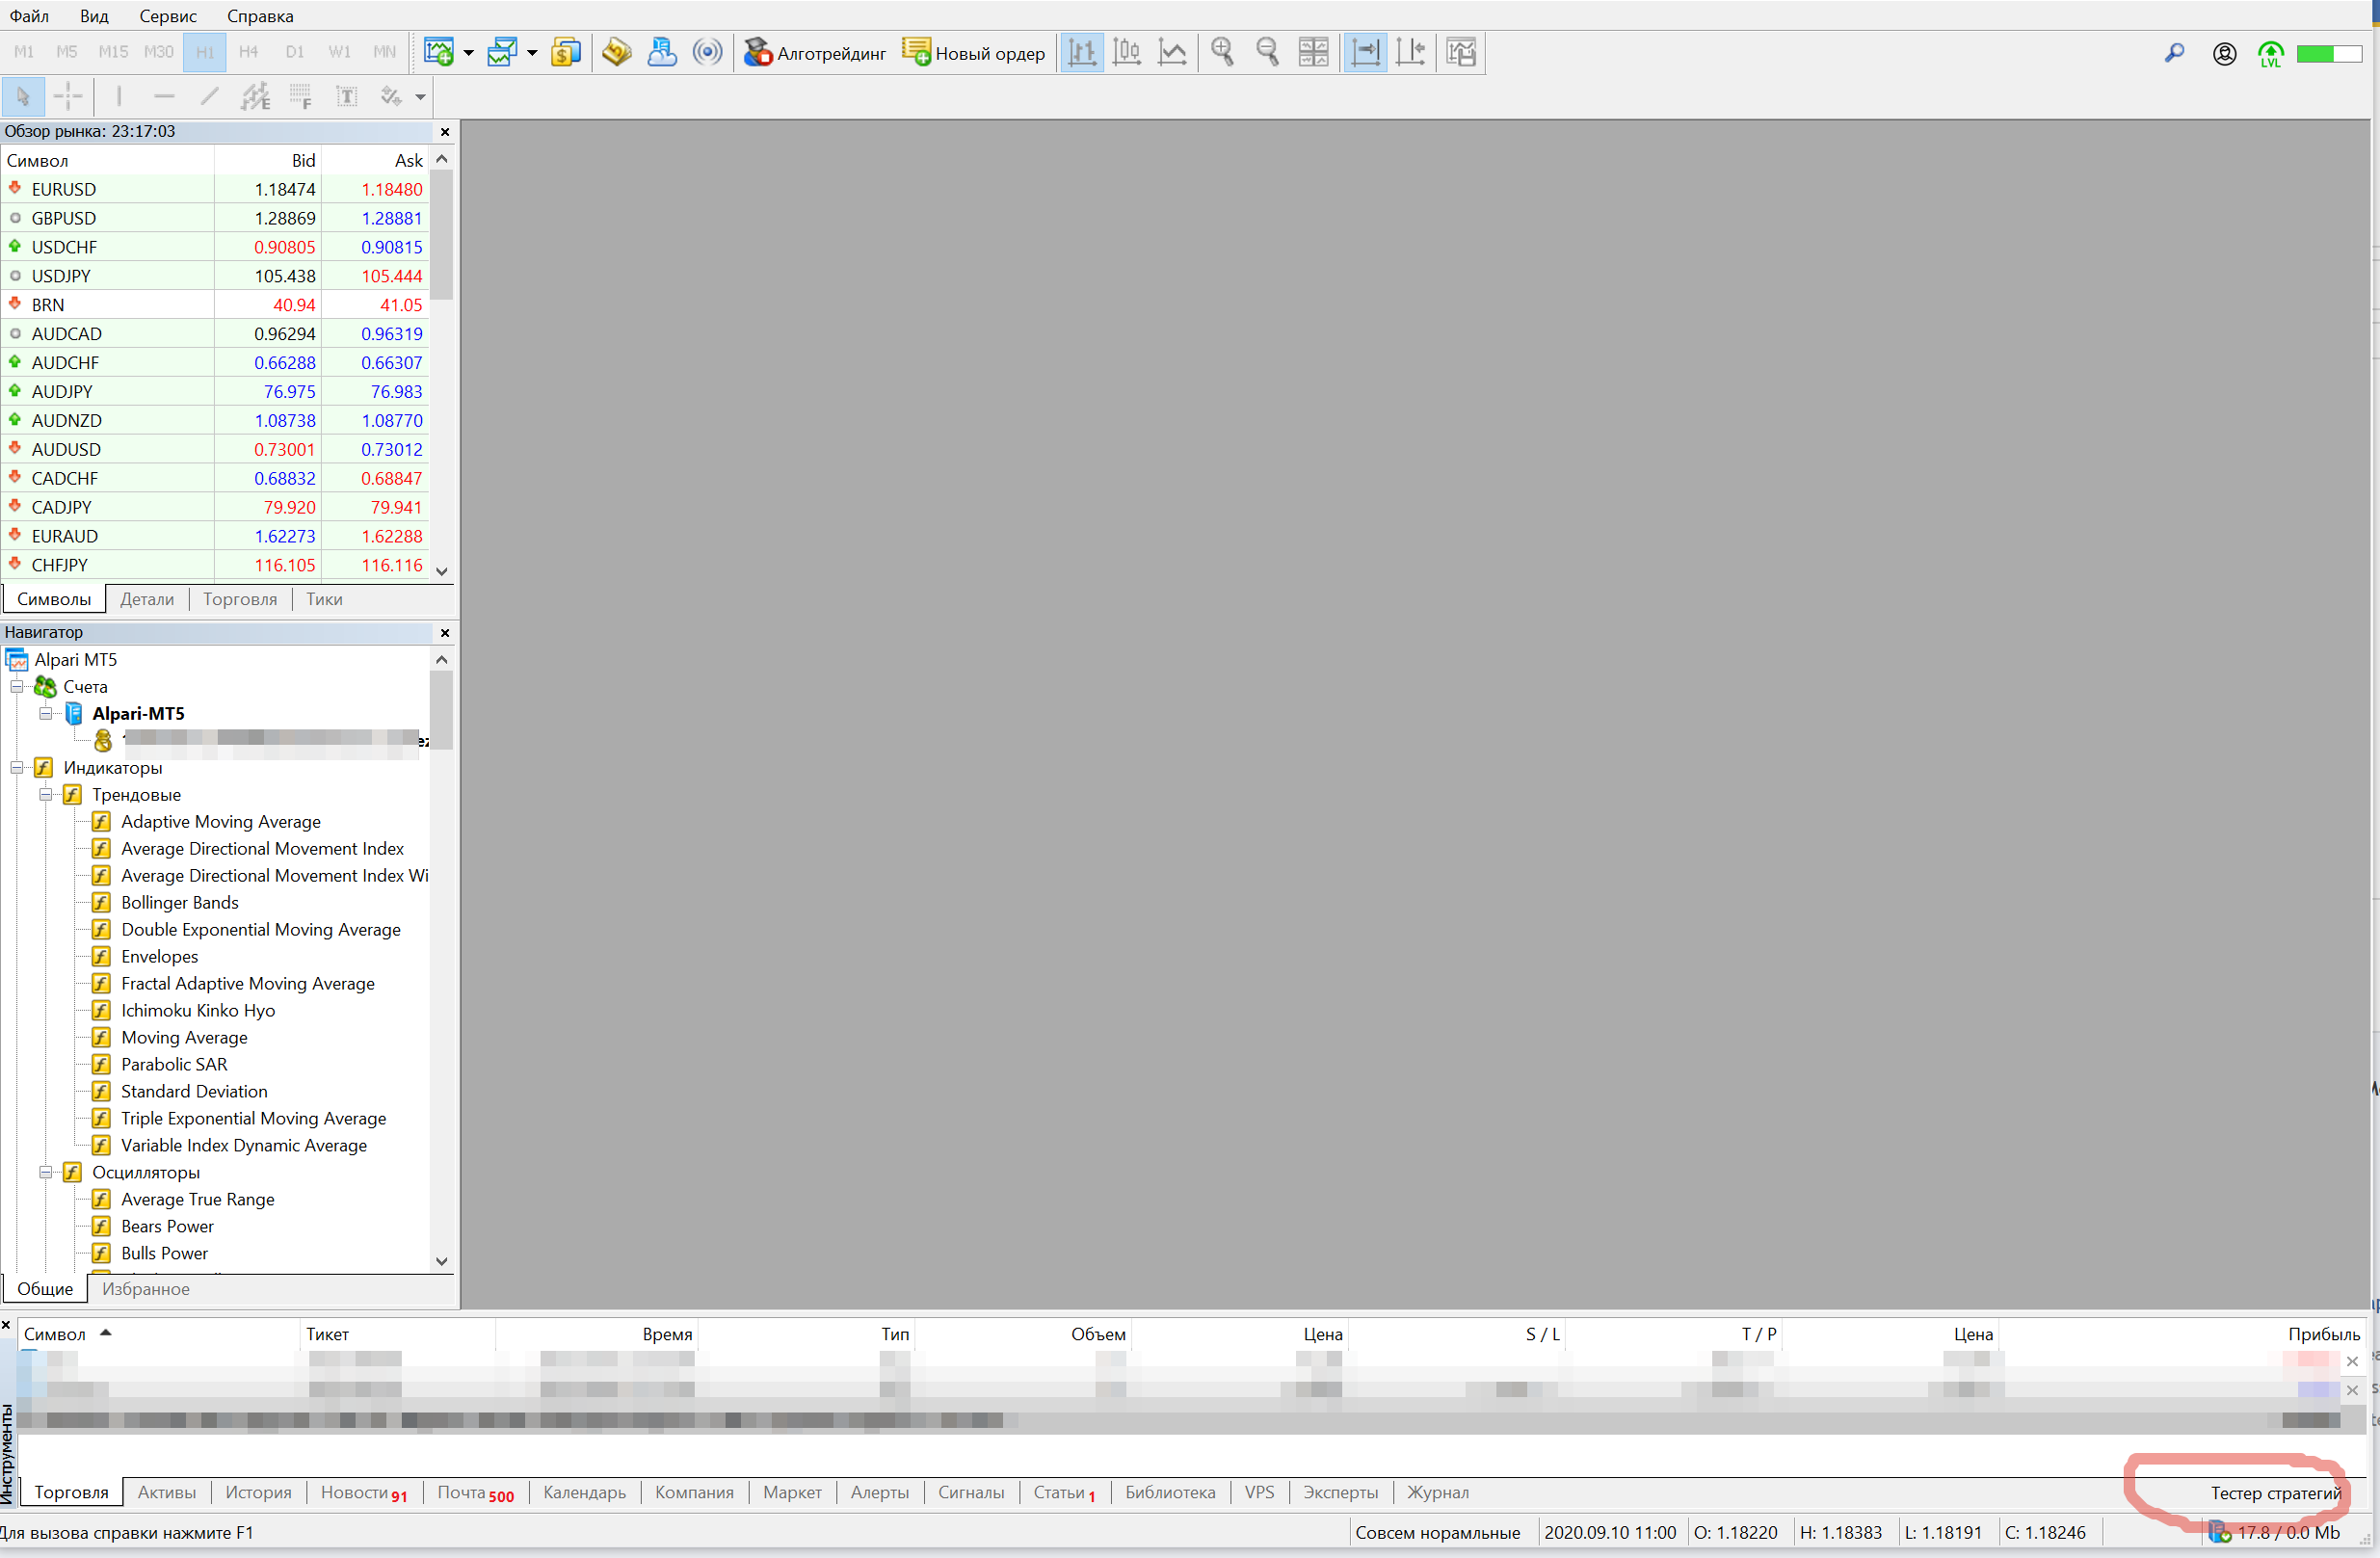Image resolution: width=2380 pixels, height=1558 pixels.
Task: Open the Справка menu
Action: tap(260, 16)
